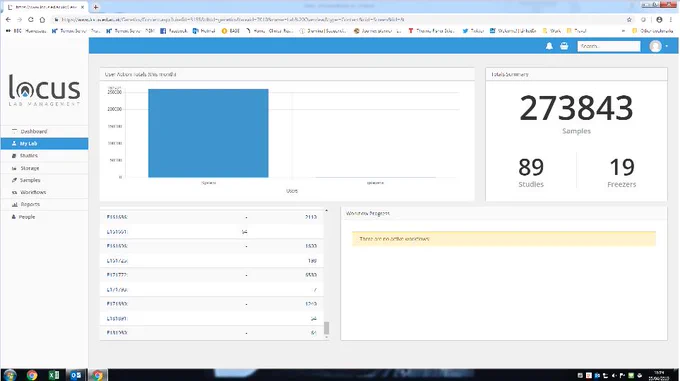This screenshot has width=680, height=381.
Task: Open Outlook from the taskbar
Action: [x=76, y=375]
